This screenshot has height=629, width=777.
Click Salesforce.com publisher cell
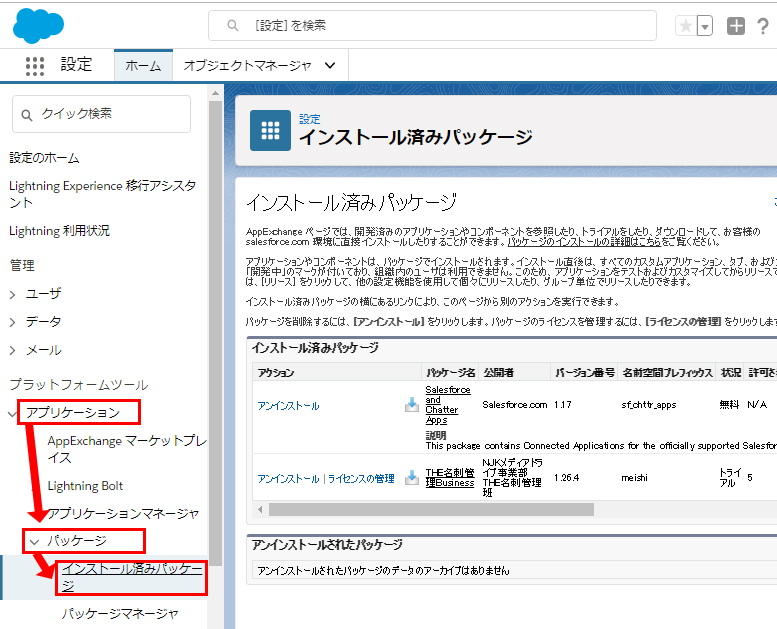click(514, 405)
